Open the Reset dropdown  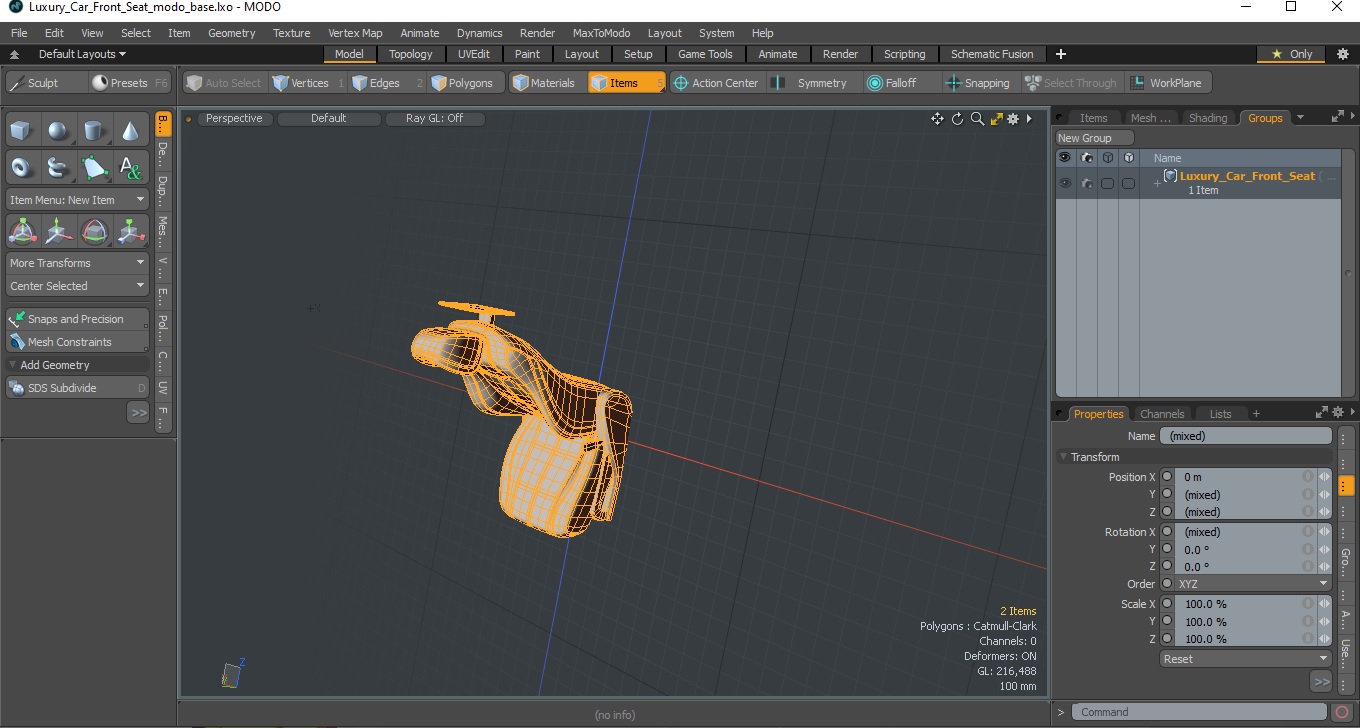click(x=1245, y=659)
